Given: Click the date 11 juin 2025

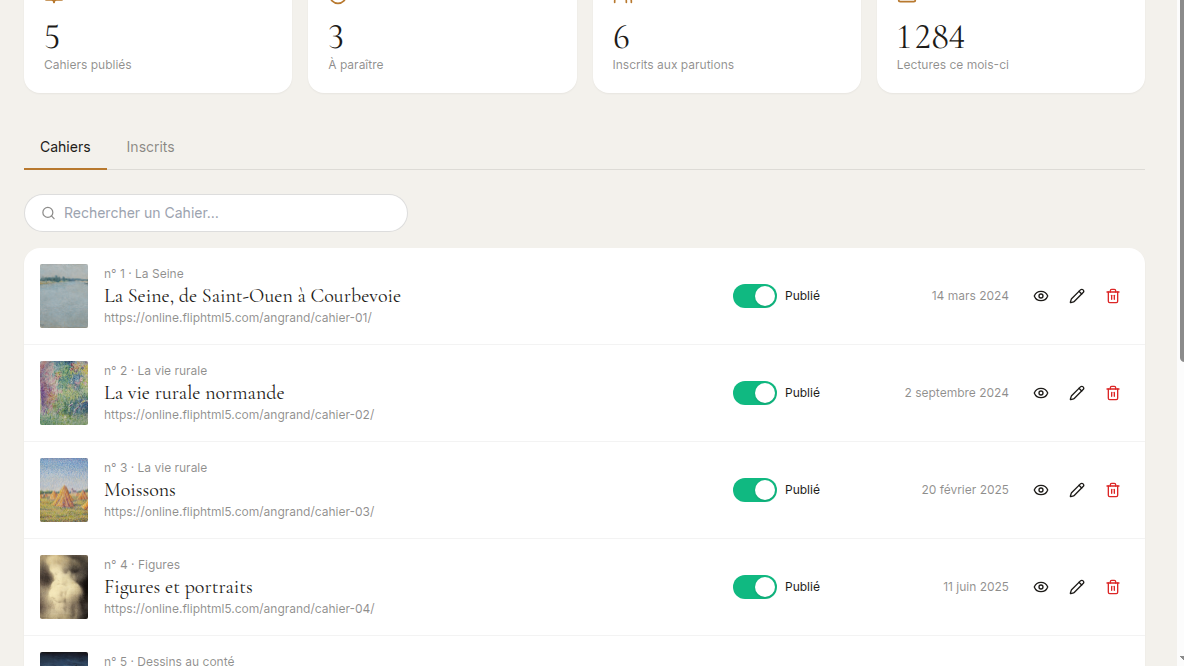Looking at the screenshot, I should (976, 587).
